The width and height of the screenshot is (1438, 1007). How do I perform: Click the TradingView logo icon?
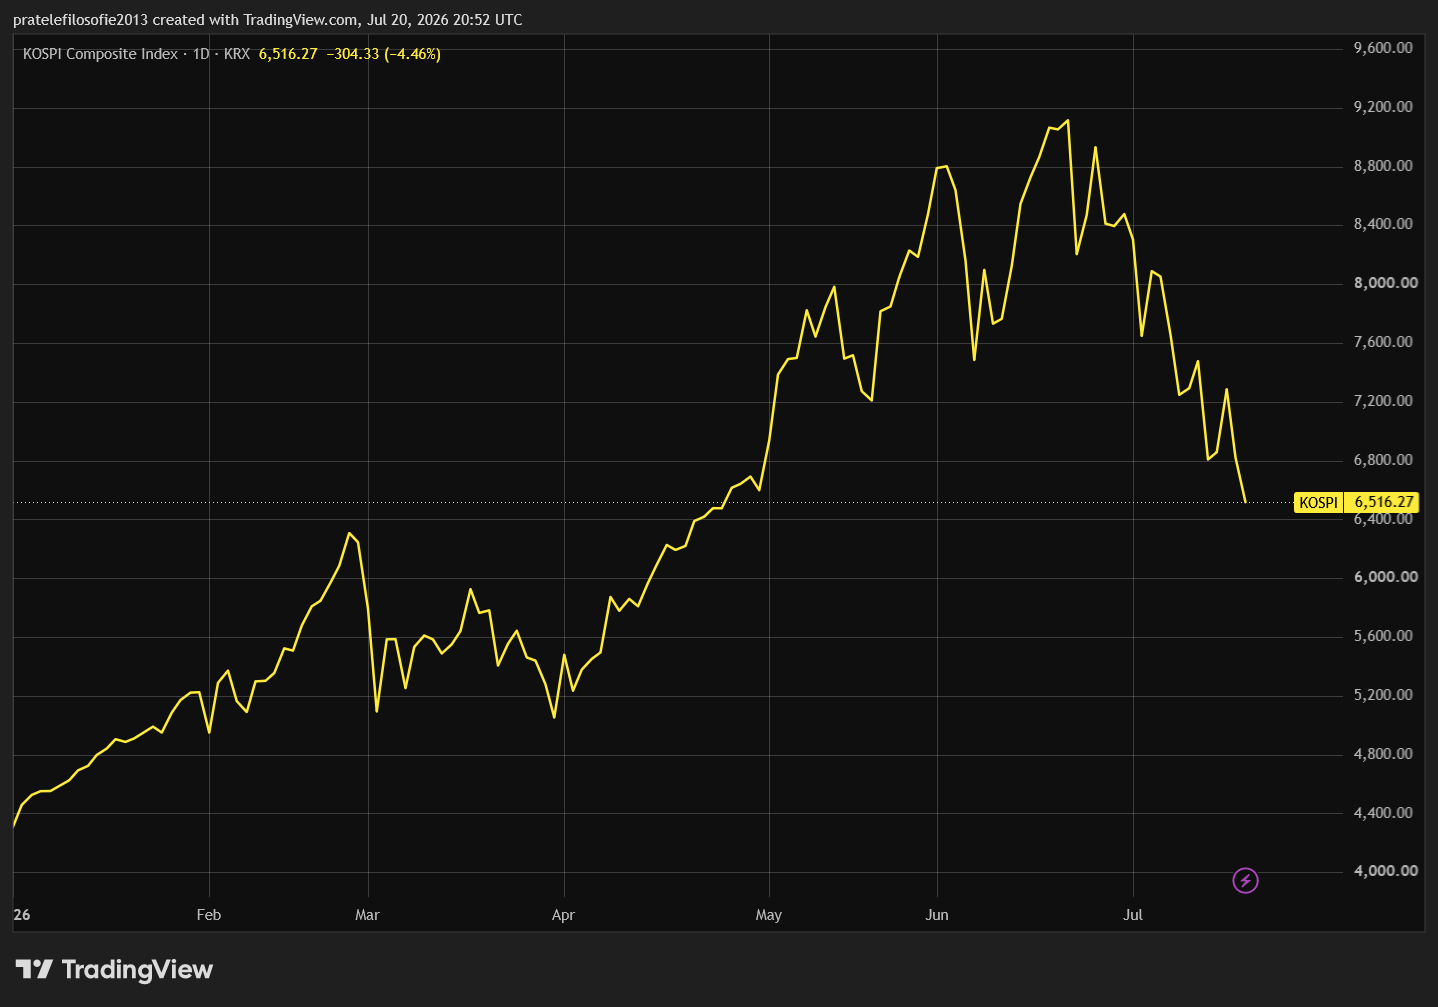coord(34,969)
